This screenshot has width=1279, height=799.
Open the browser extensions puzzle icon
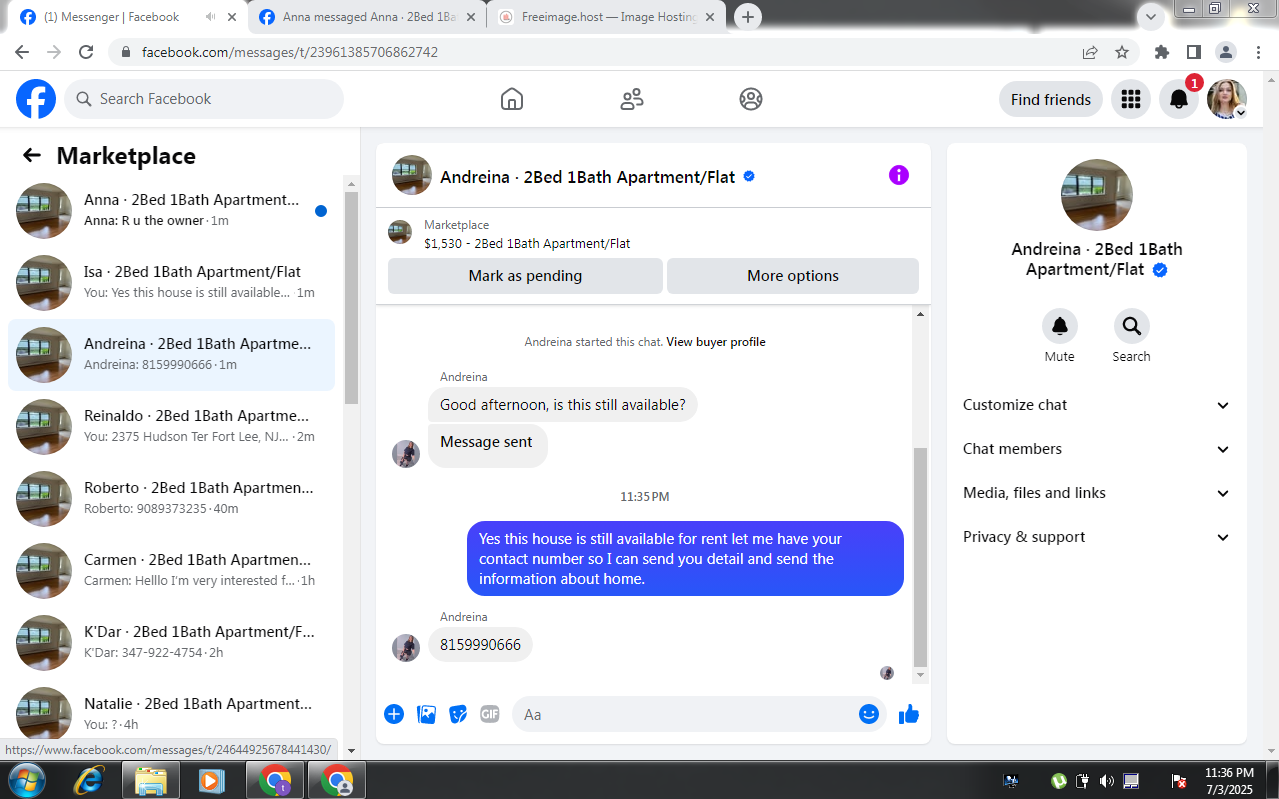pyautogui.click(x=1162, y=52)
